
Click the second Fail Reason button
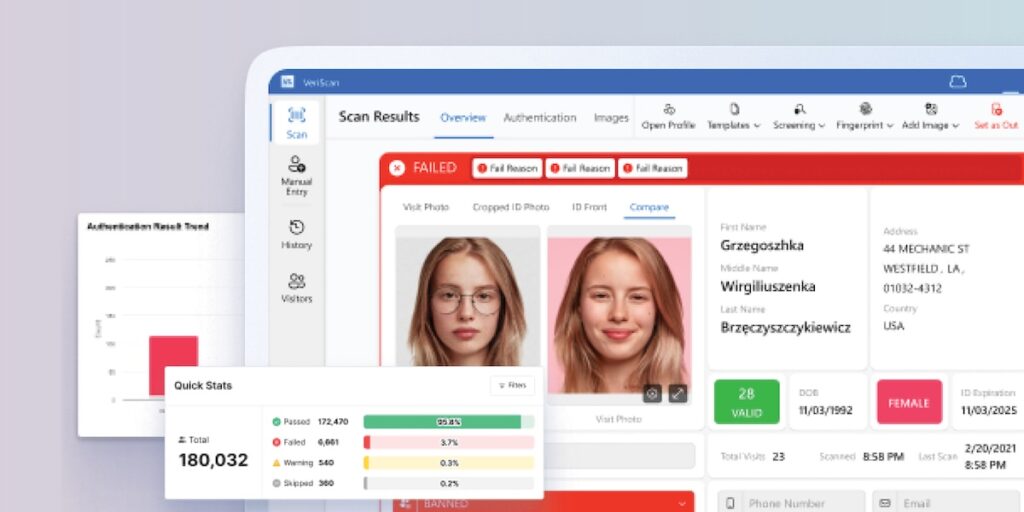pyautogui.click(x=580, y=168)
